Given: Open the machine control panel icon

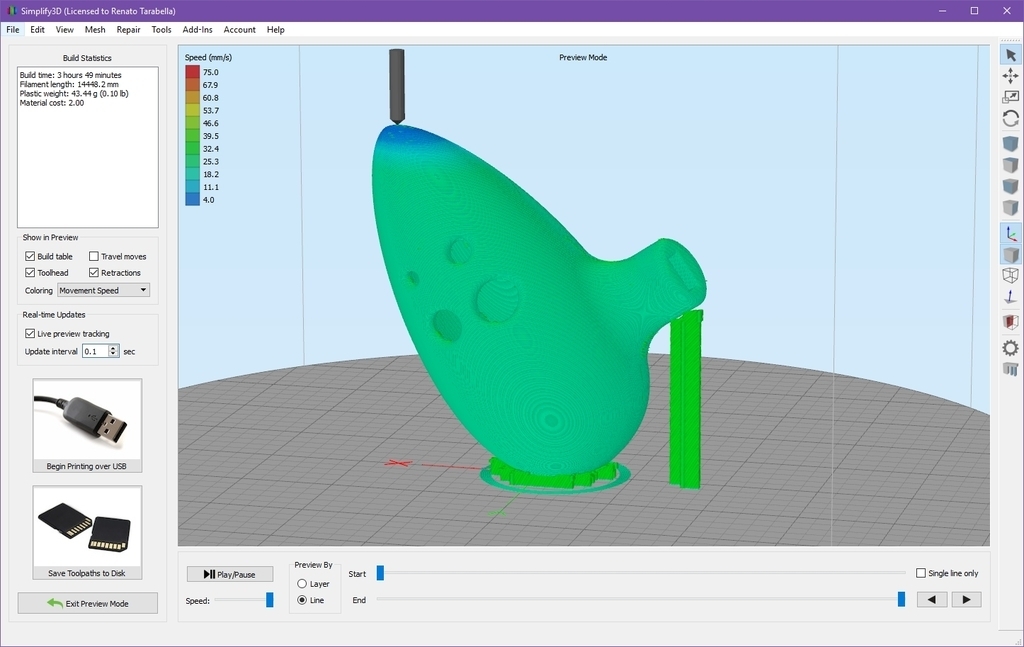Looking at the screenshot, I should pos(1010,369).
